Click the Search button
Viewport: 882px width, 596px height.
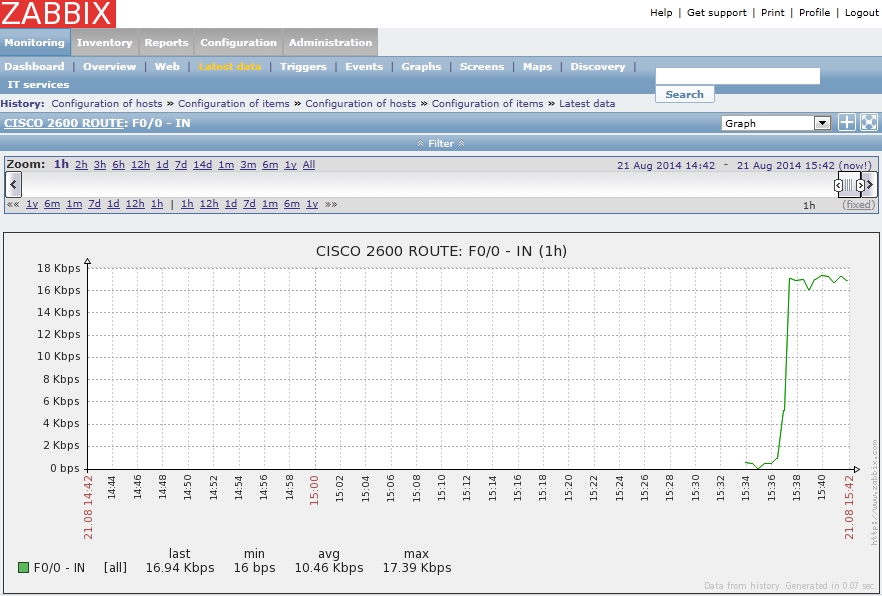click(x=685, y=94)
